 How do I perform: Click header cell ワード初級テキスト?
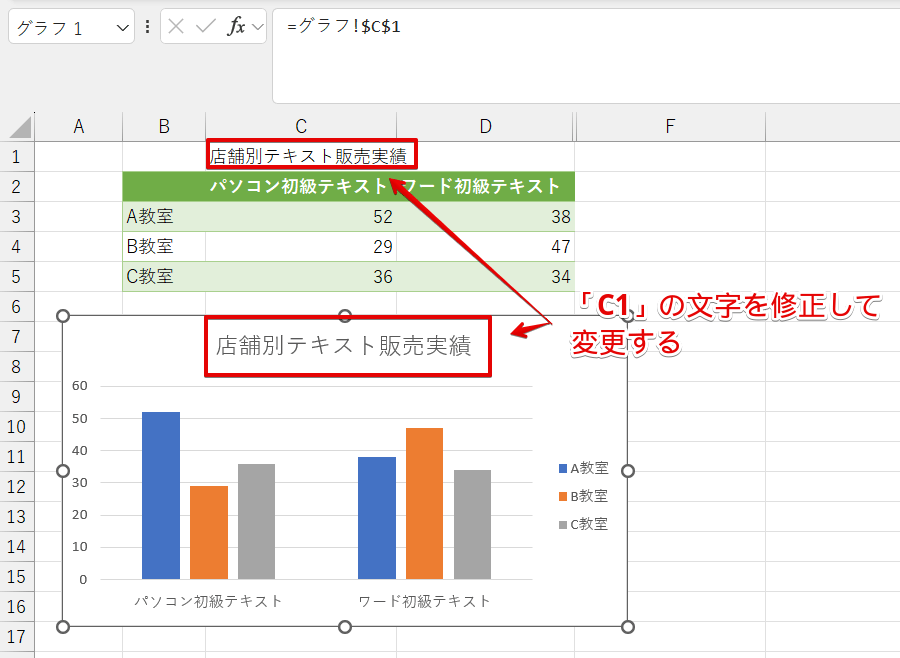pos(486,186)
